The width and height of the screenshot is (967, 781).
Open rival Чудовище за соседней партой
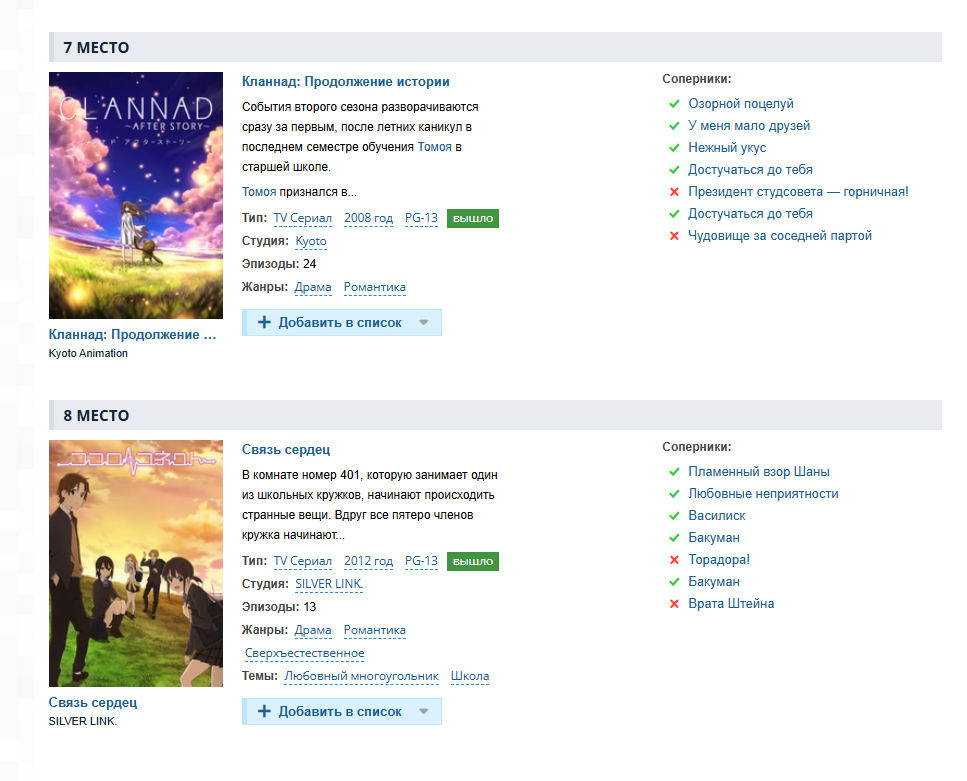point(780,236)
